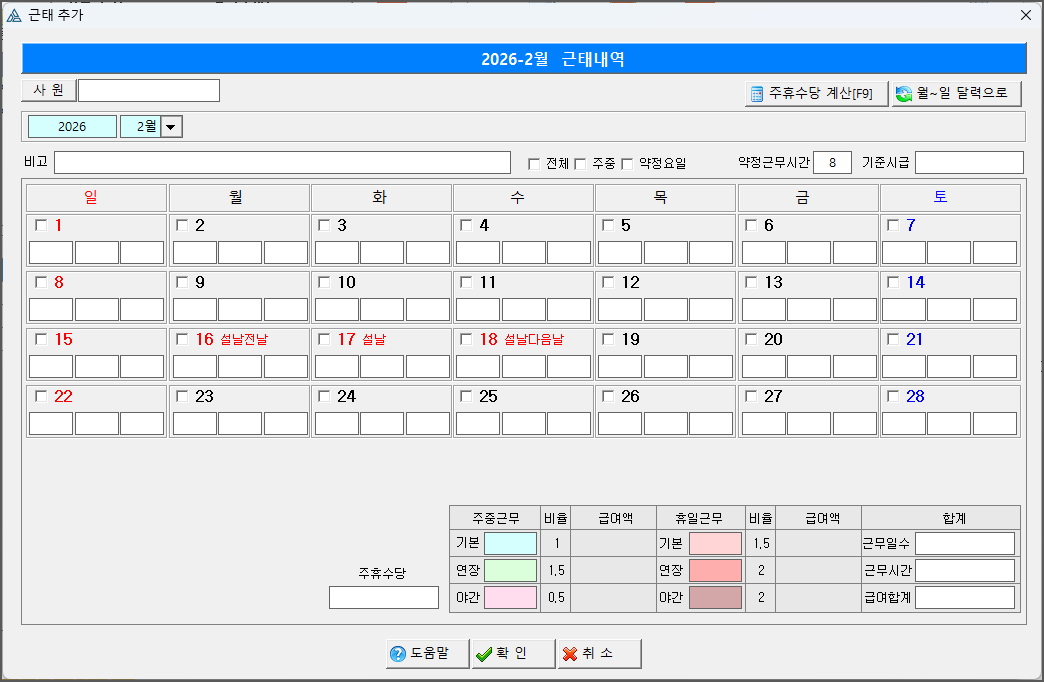
Task: Enable the 전체 checkbox
Action: 533,164
